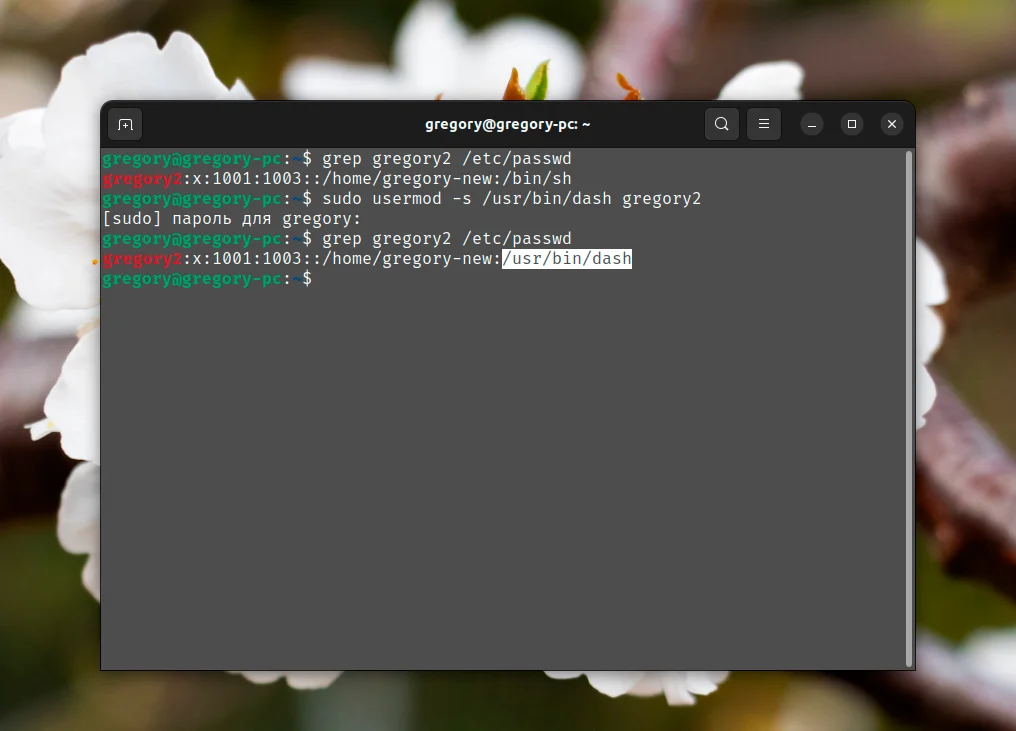The image size is (1016, 731).
Task: Click the terminal vertical scrollbar
Action: click(909, 408)
